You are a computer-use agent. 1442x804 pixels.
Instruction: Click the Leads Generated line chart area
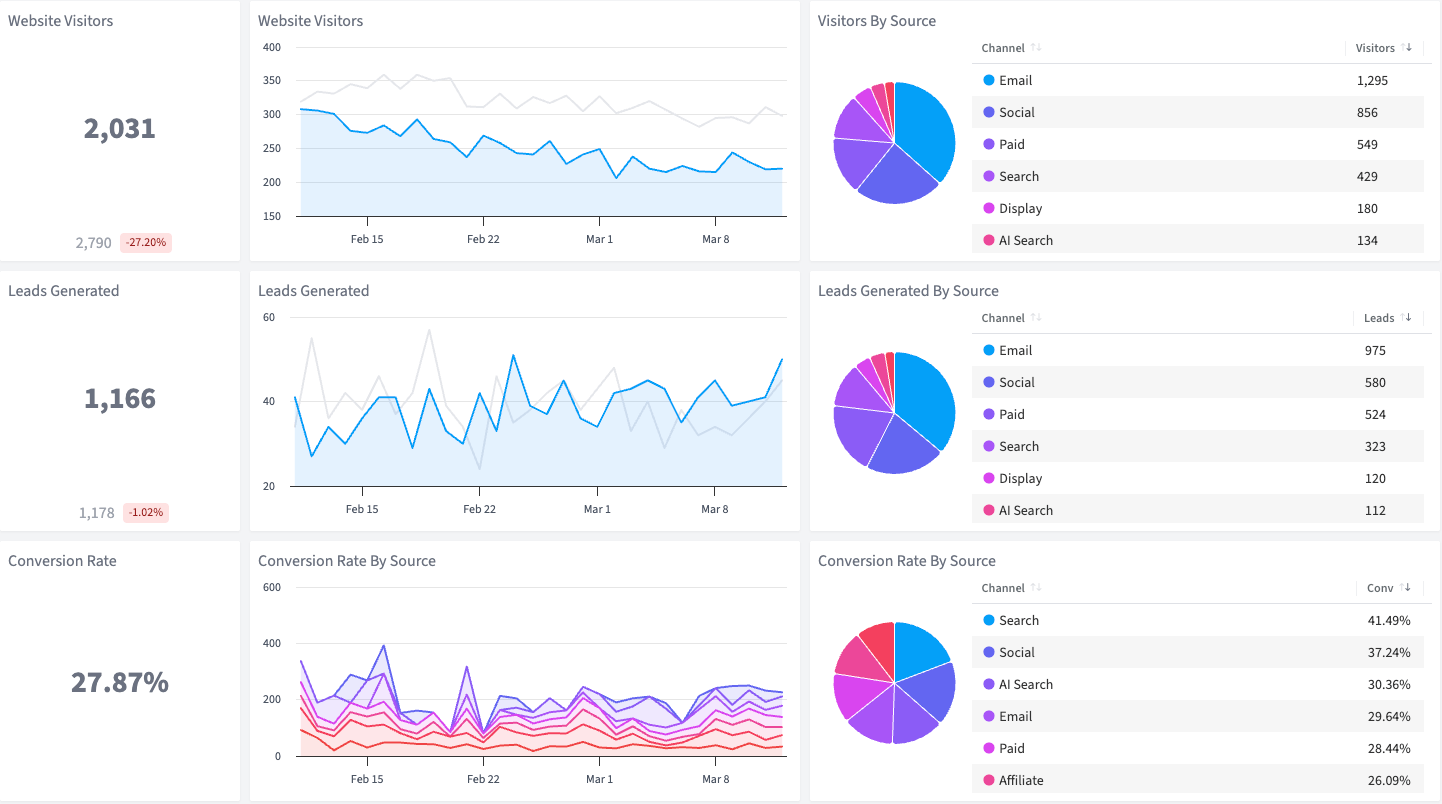click(x=540, y=403)
